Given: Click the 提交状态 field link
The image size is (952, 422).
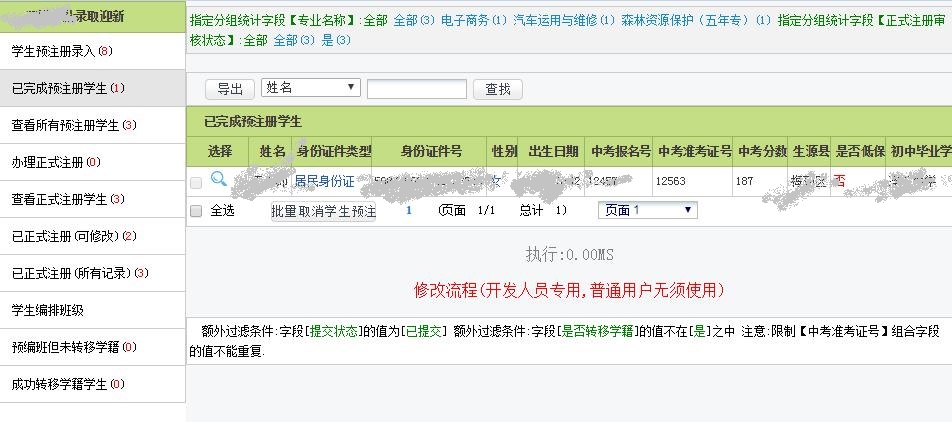Looking at the screenshot, I should 333,332.
